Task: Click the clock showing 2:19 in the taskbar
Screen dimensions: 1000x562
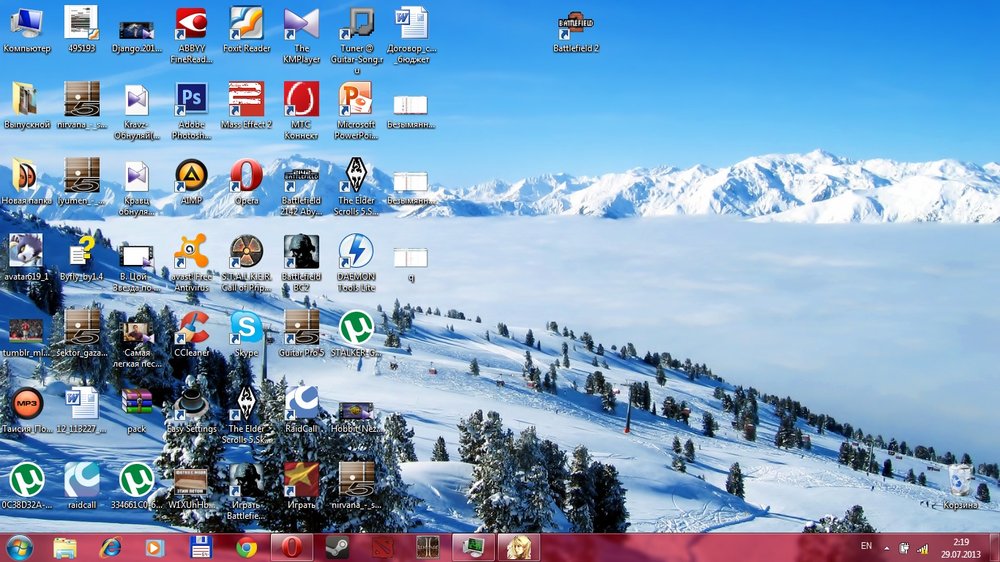Action: (961, 547)
